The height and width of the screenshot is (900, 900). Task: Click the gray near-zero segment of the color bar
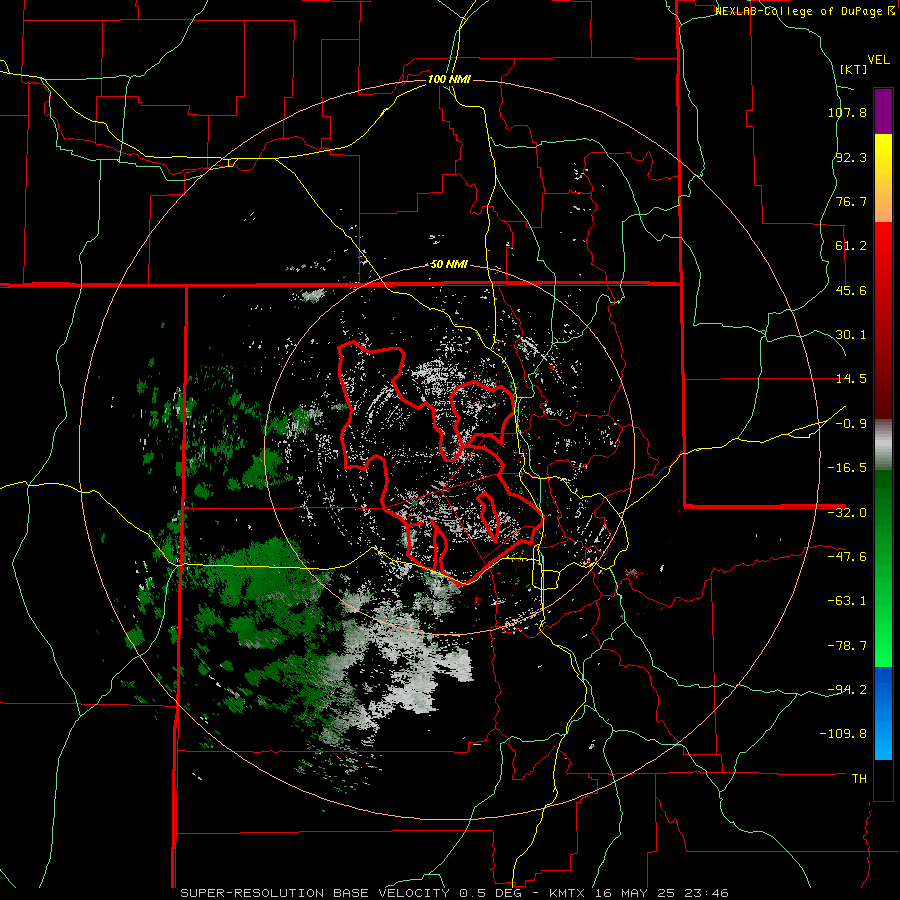click(883, 445)
